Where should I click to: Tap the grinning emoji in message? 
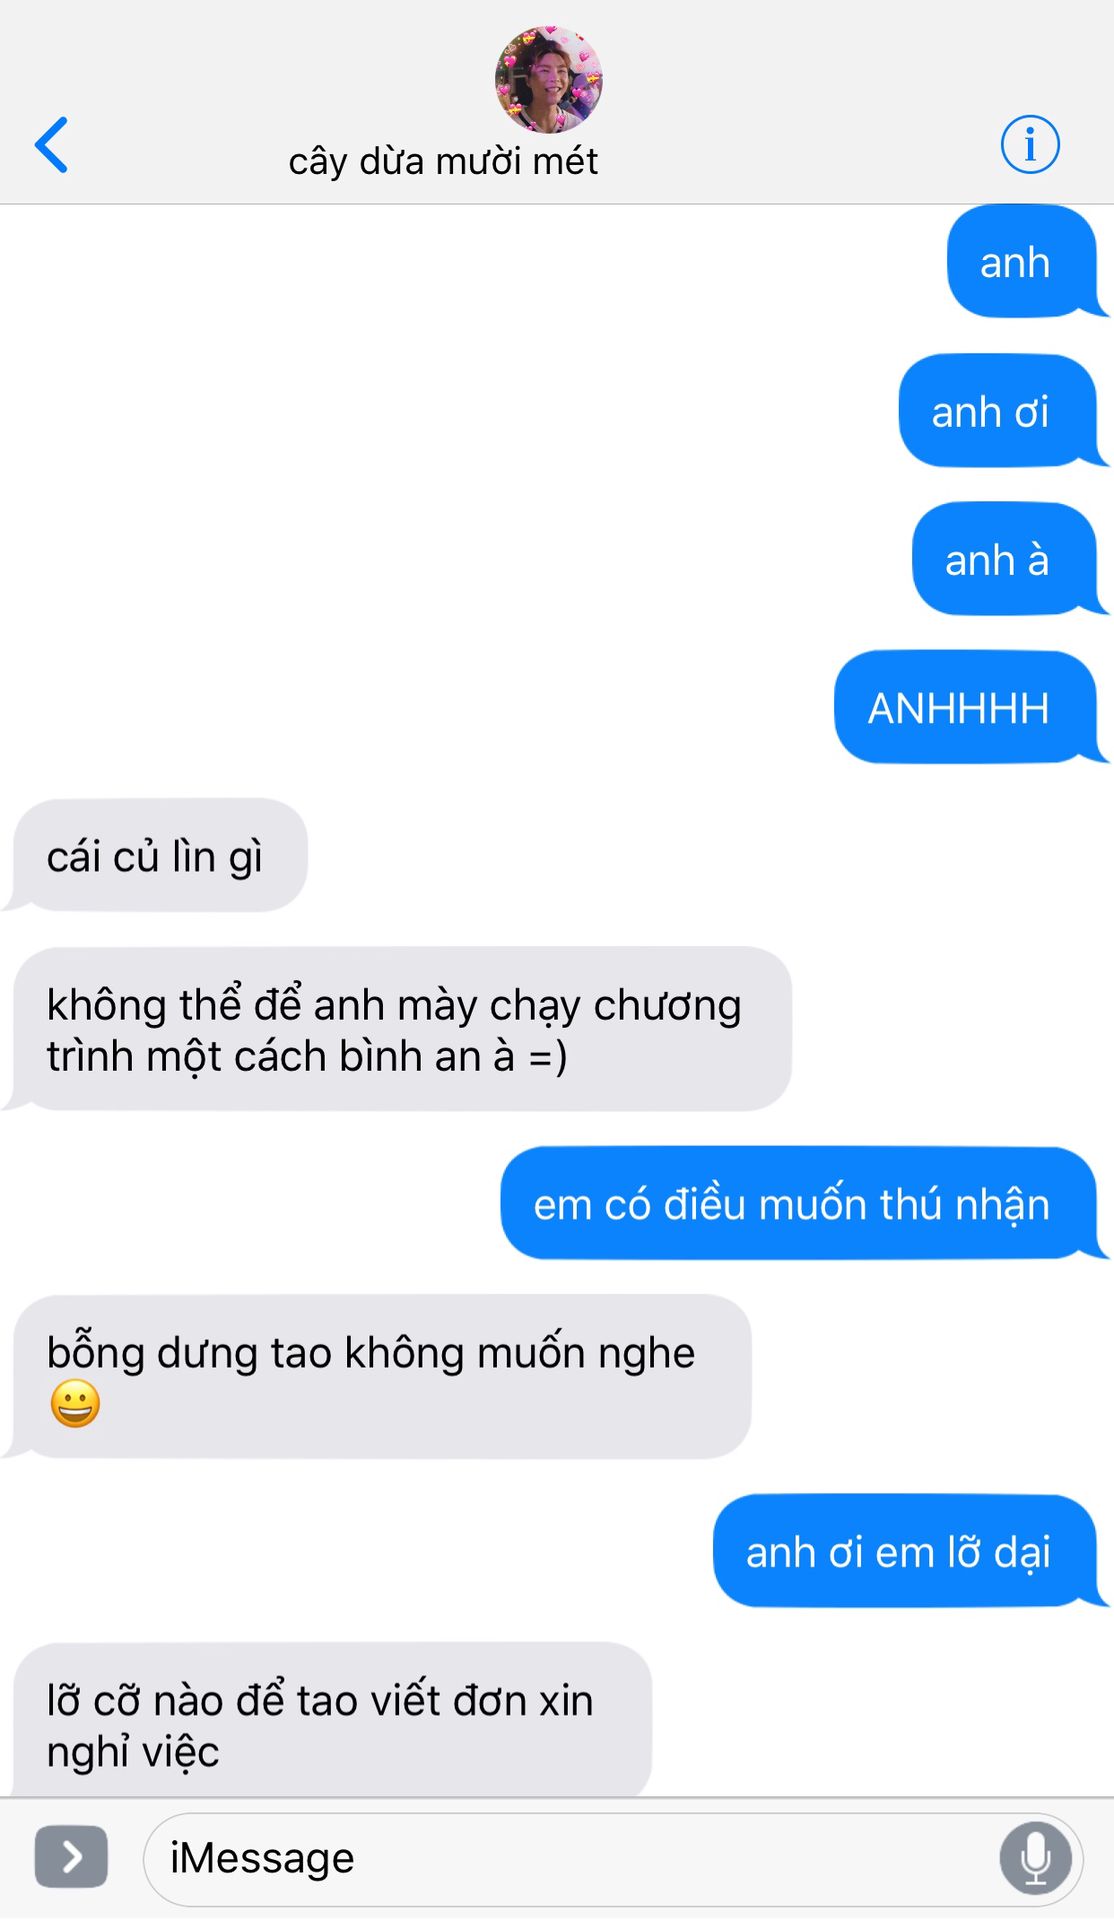(x=75, y=1404)
